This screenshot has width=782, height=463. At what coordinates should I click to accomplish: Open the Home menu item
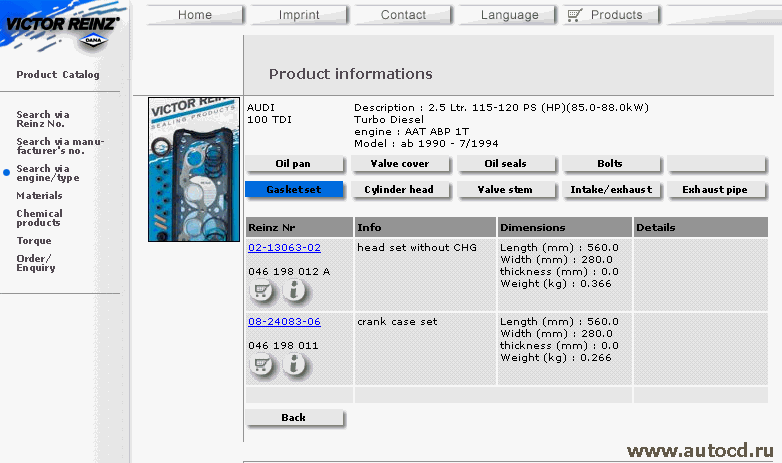coord(195,15)
